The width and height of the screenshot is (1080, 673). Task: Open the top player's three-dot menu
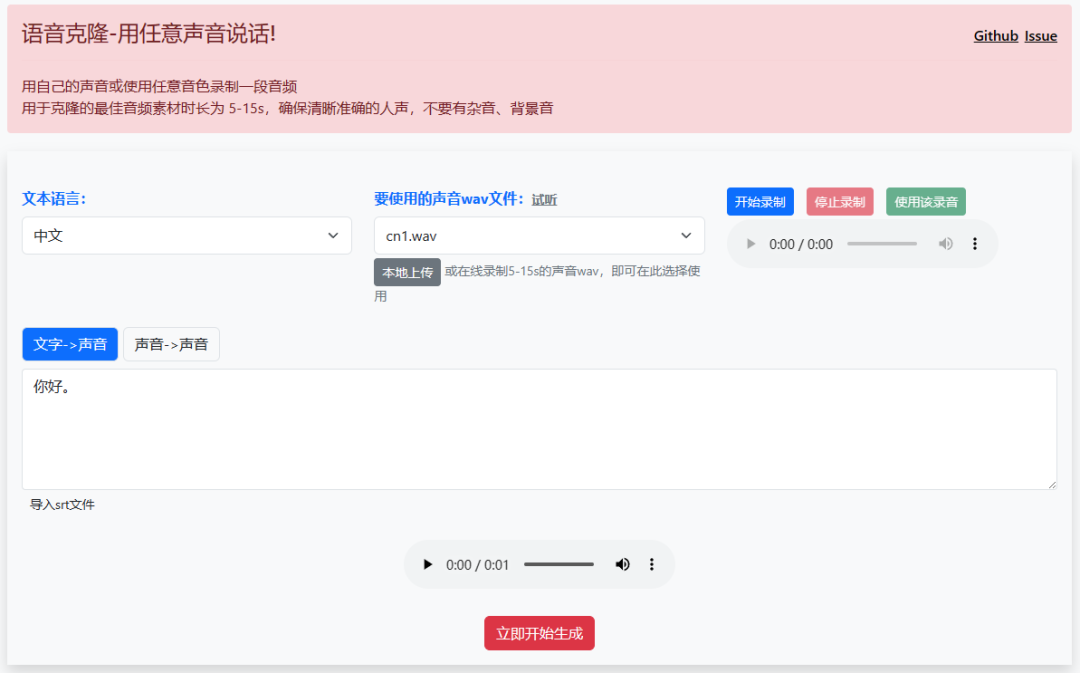[x=975, y=243]
